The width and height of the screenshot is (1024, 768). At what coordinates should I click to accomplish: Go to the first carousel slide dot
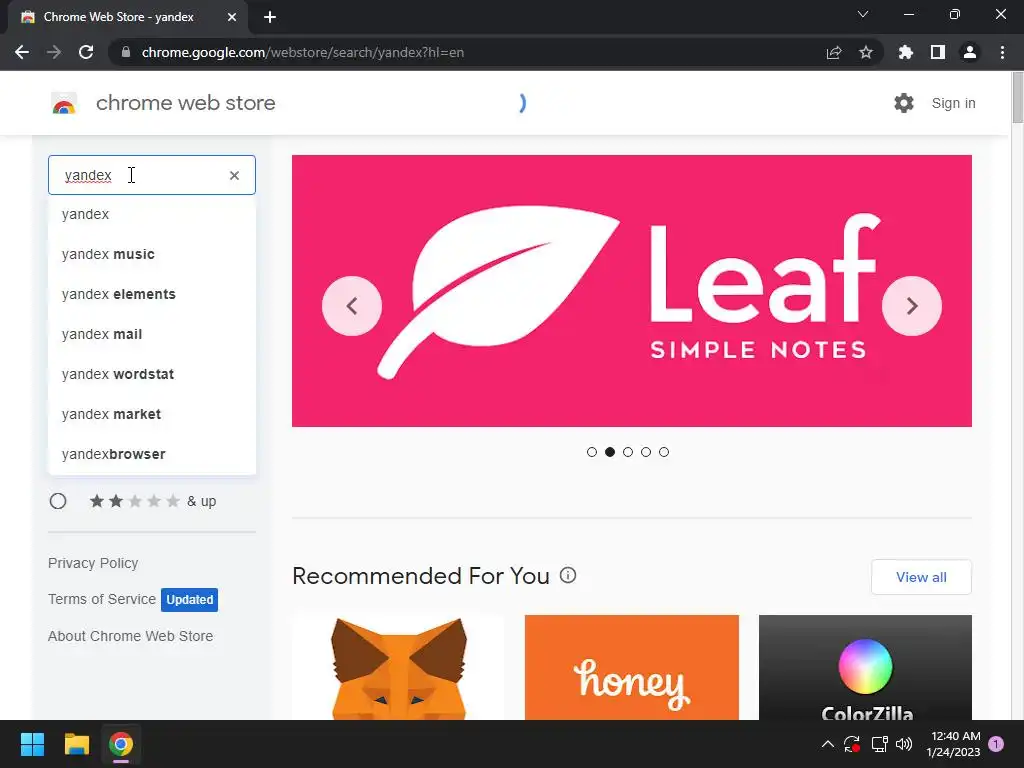point(592,452)
